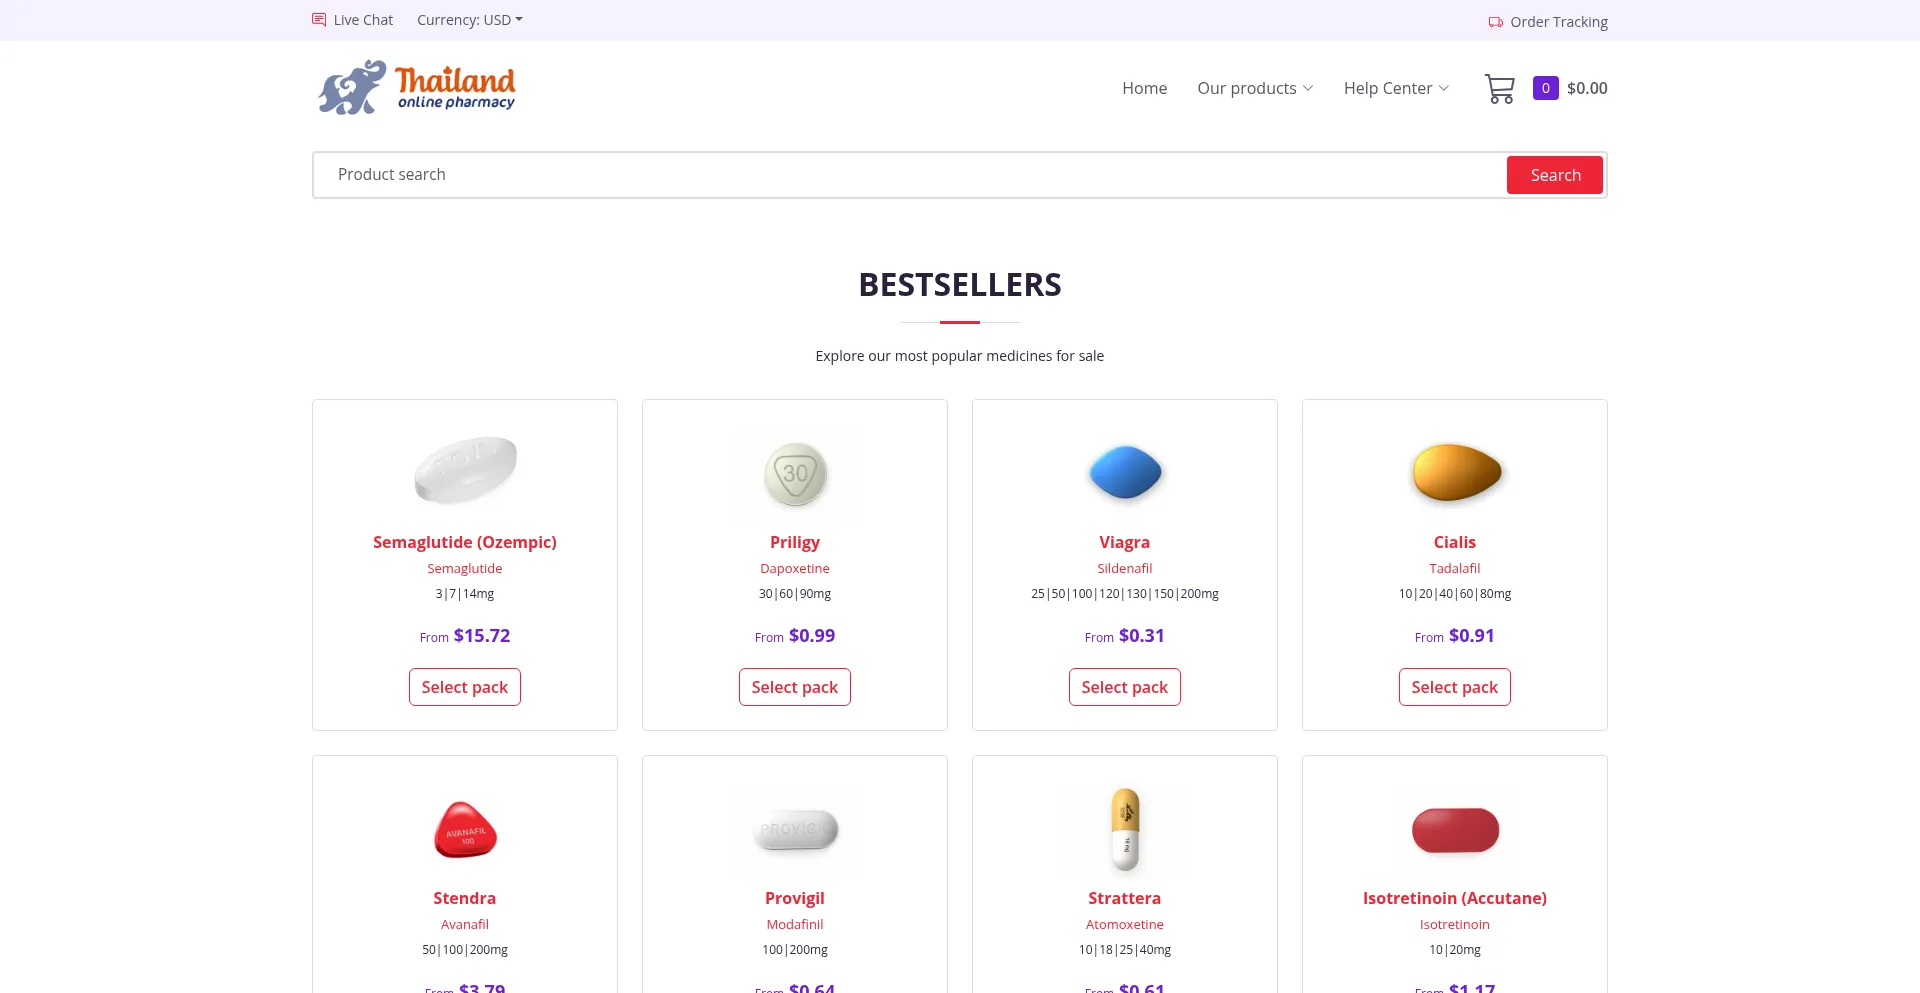1920x993 pixels.
Task: Click the Priligy tablet image
Action: 795,474
